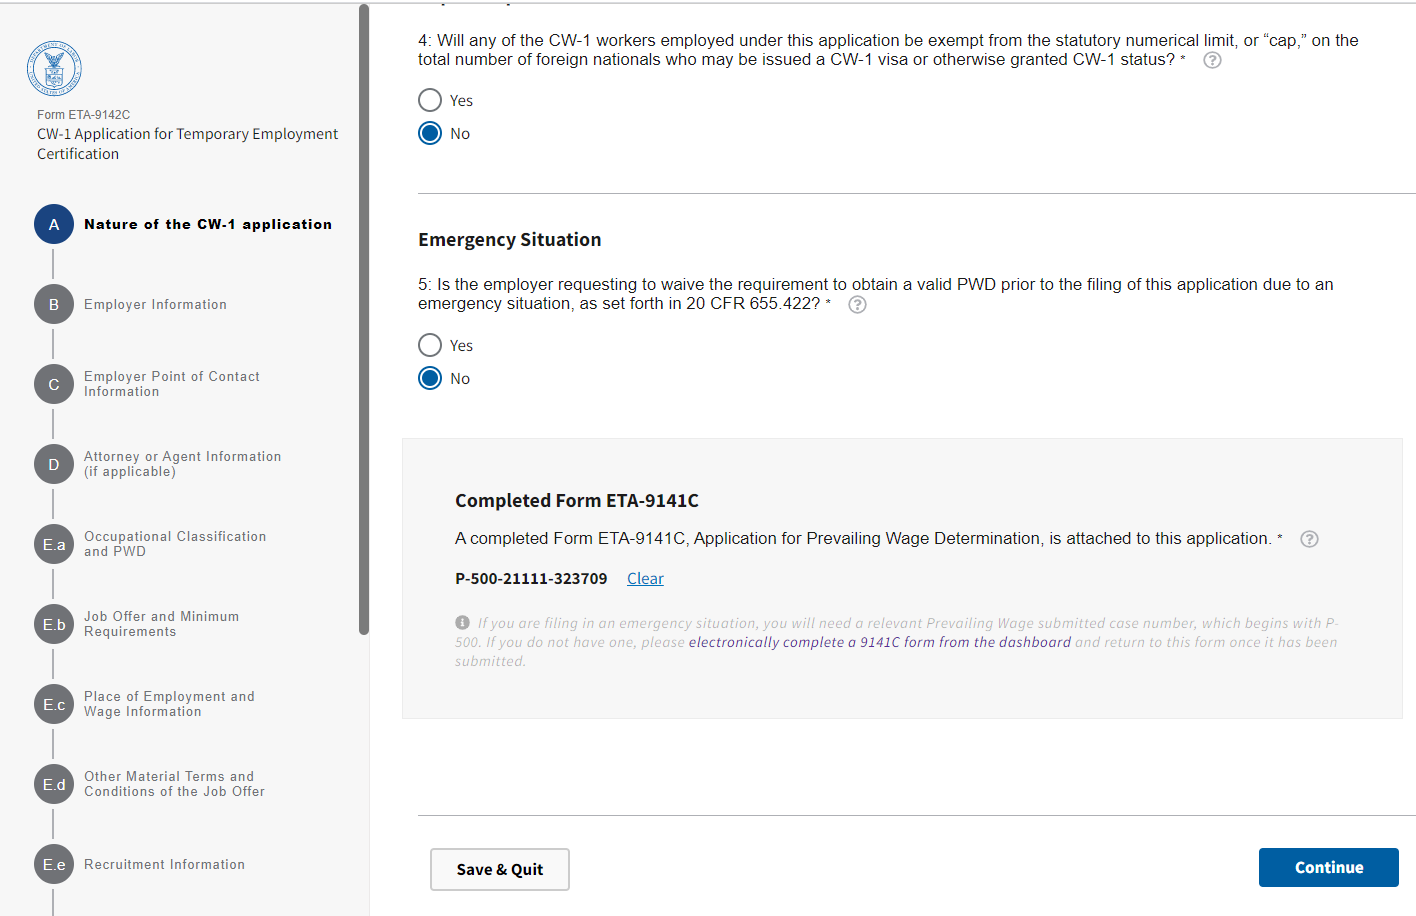Click the Department of Labor seal logo
The width and height of the screenshot is (1416, 916).
pyautogui.click(x=54, y=68)
